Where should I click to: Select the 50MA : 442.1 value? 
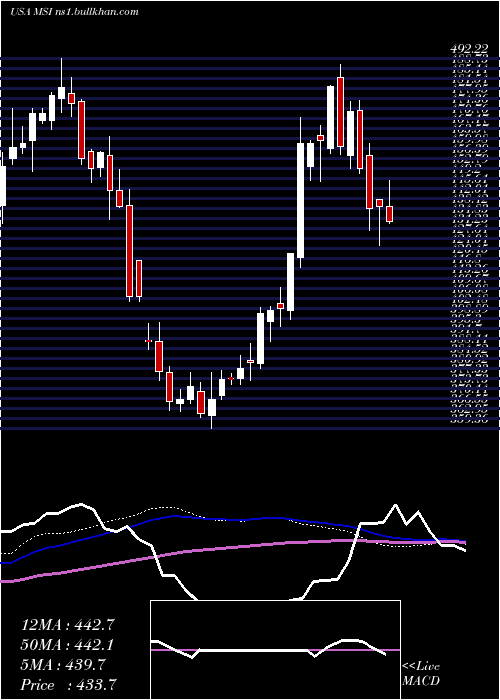67,646
